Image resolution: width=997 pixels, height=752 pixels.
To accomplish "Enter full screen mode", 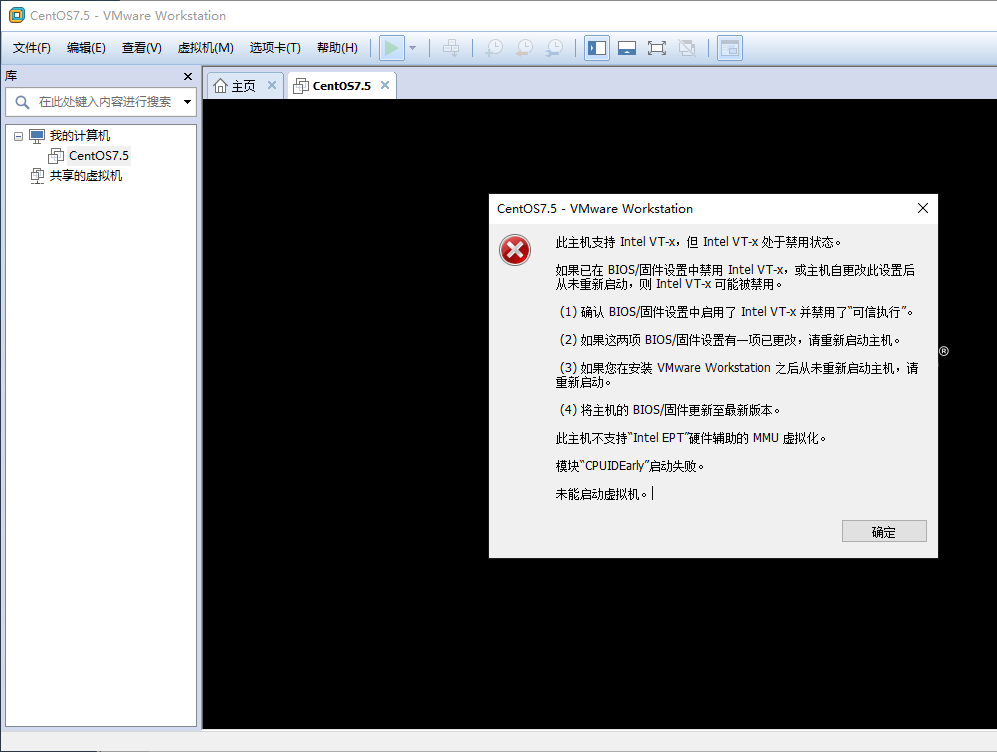I will (x=657, y=47).
